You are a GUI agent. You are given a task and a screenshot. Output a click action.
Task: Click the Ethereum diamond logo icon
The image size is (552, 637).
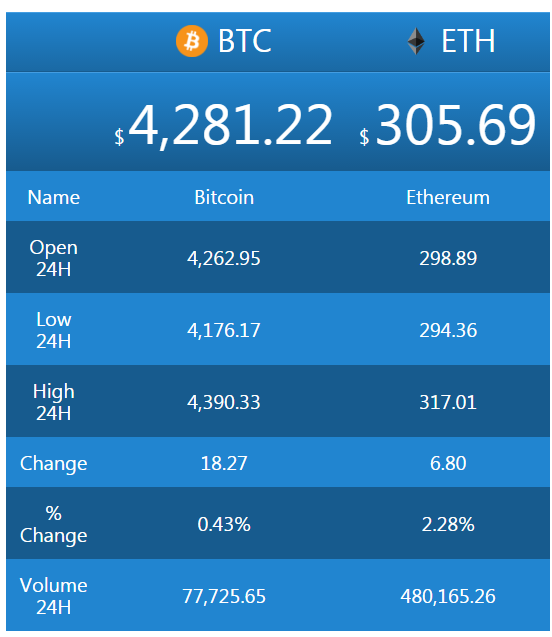click(x=416, y=41)
